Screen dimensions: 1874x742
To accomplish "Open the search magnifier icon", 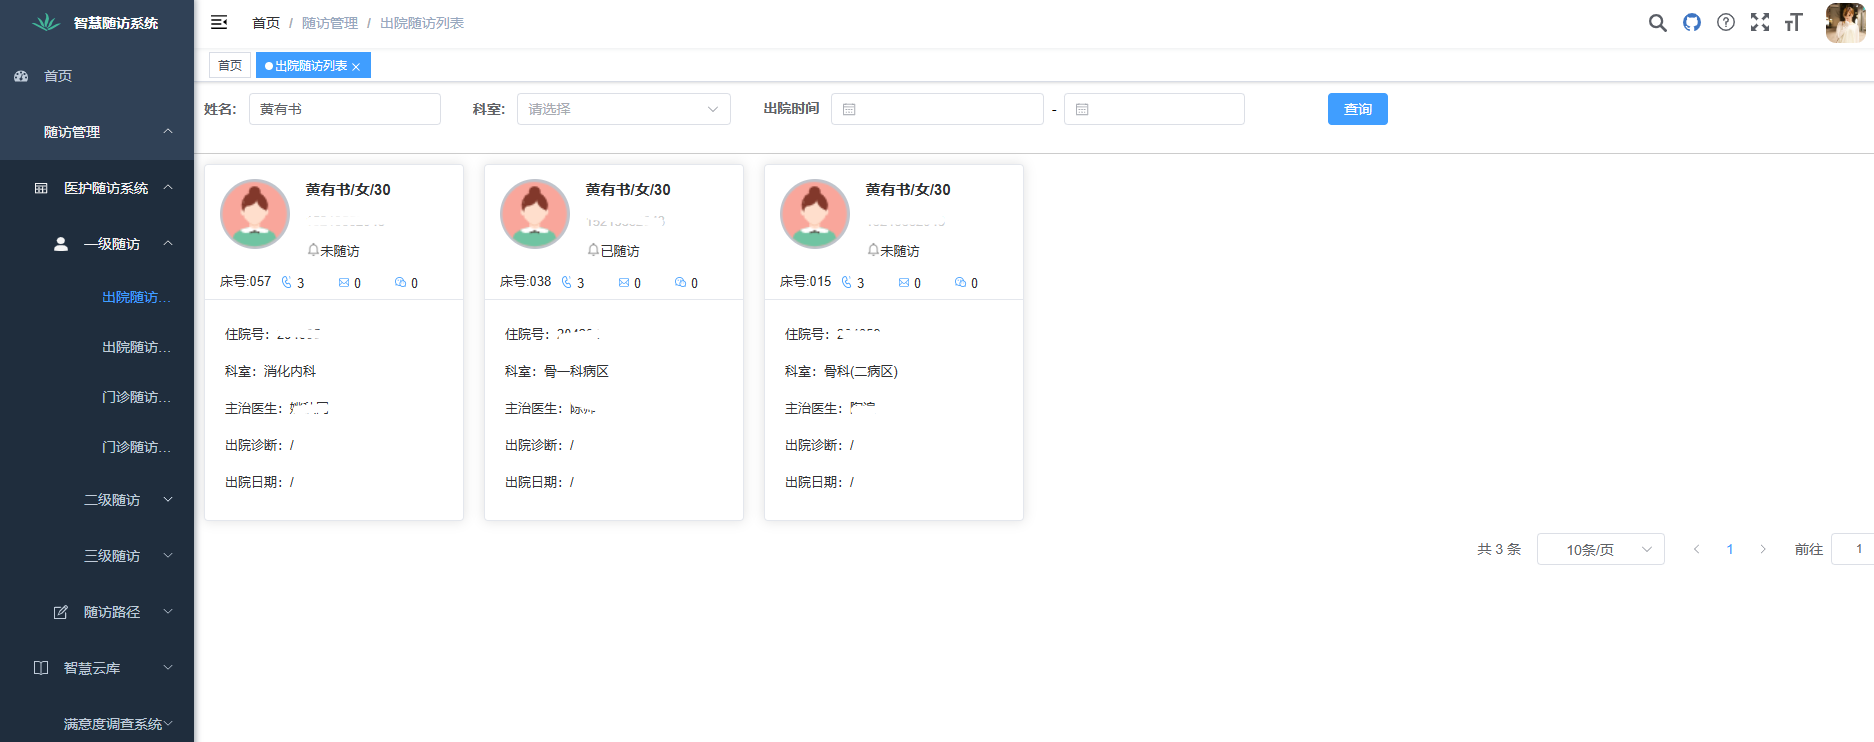I will pyautogui.click(x=1657, y=22).
